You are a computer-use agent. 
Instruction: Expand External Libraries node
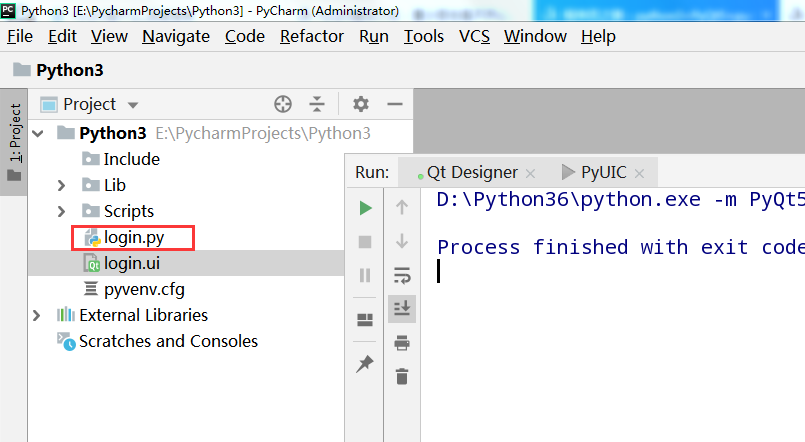(x=36, y=315)
